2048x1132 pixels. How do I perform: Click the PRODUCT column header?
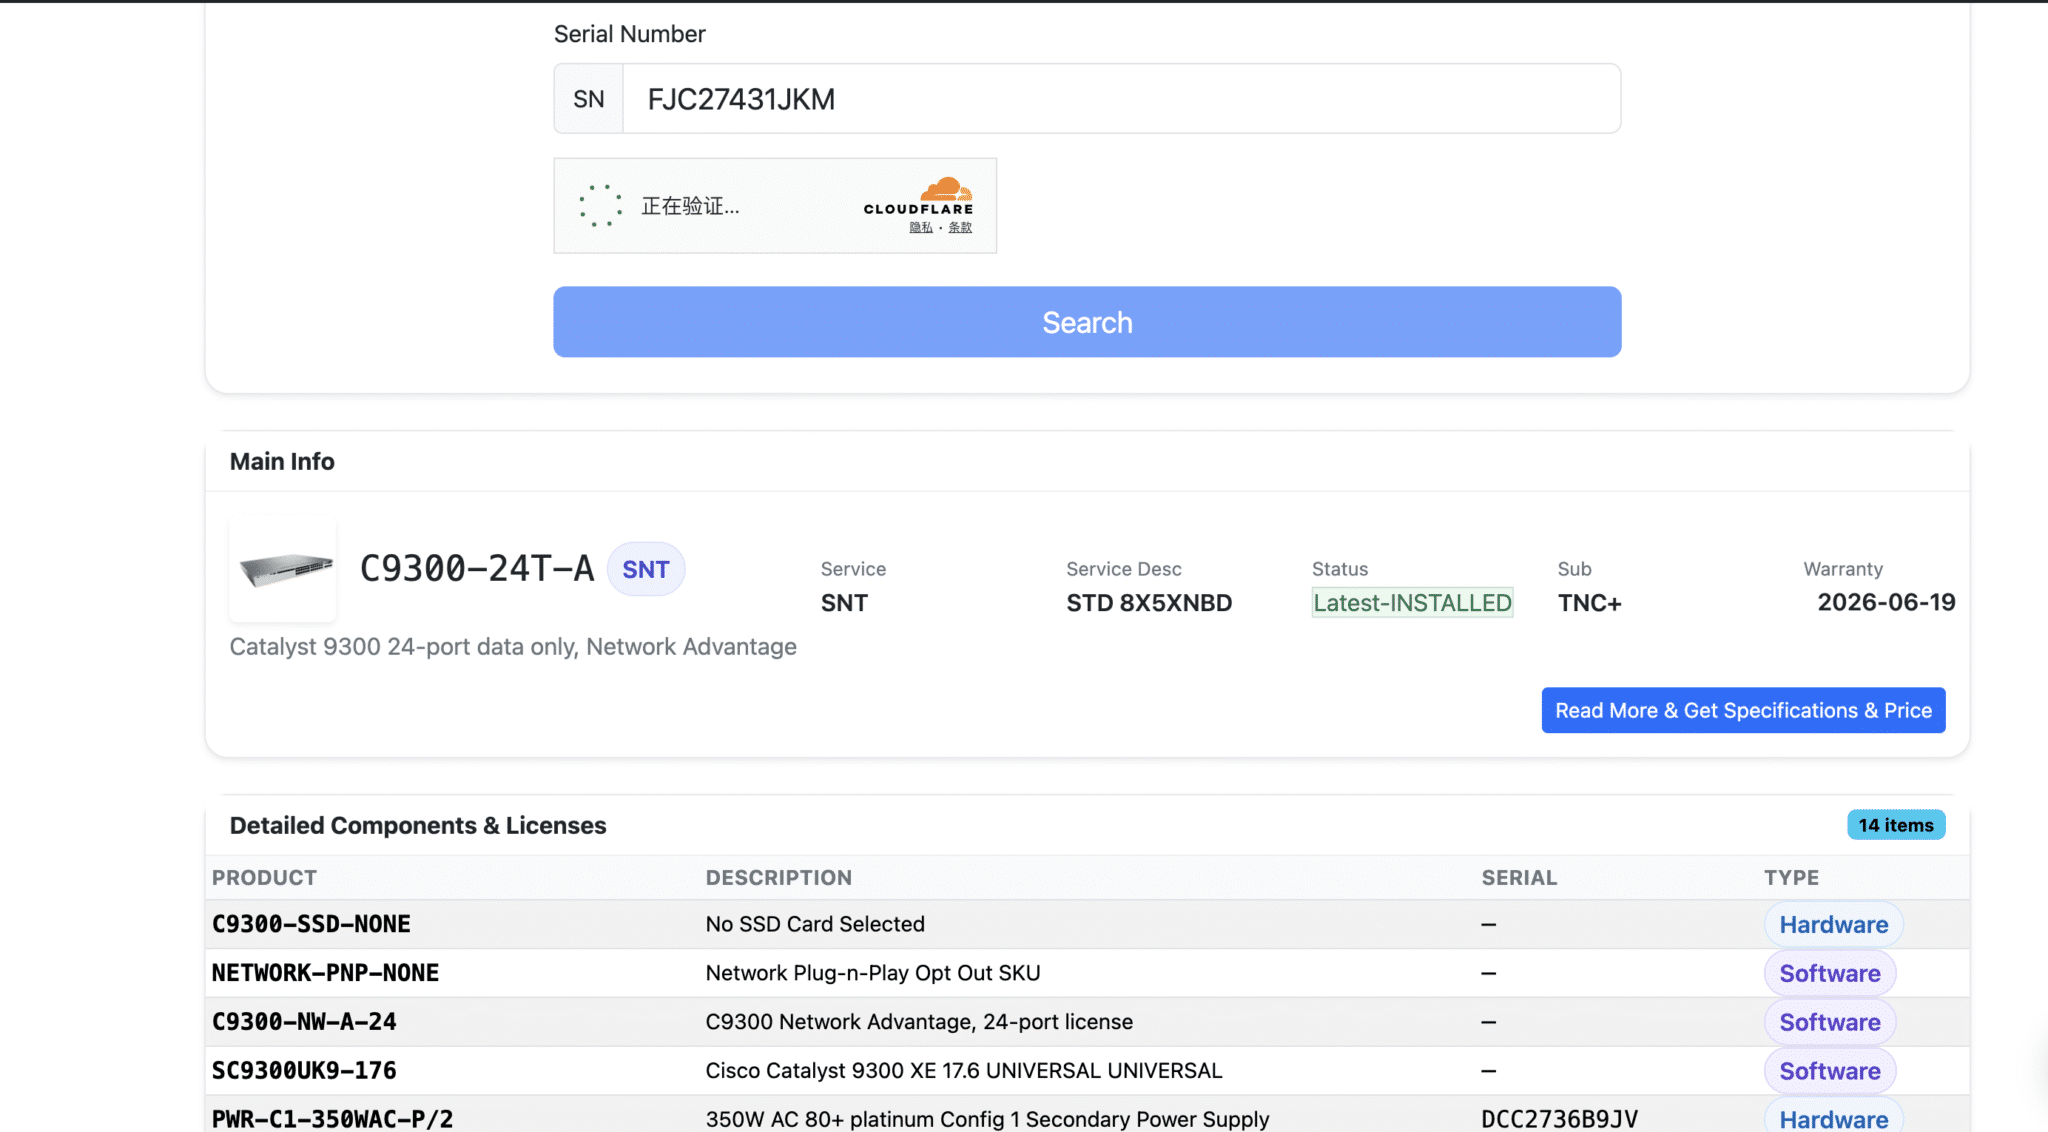tap(264, 877)
